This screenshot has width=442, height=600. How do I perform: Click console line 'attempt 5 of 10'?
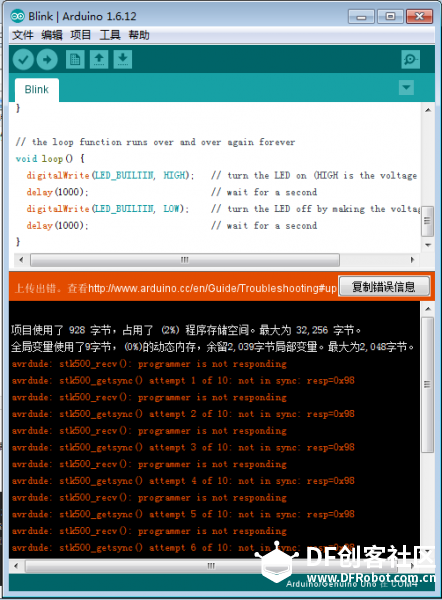pyautogui.click(x=183, y=514)
